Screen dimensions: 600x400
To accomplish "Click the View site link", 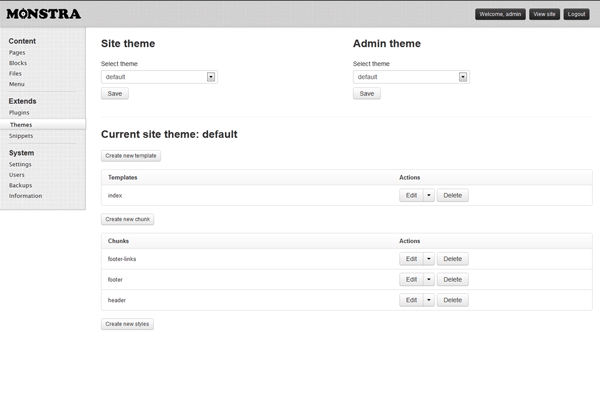I will [x=544, y=14].
